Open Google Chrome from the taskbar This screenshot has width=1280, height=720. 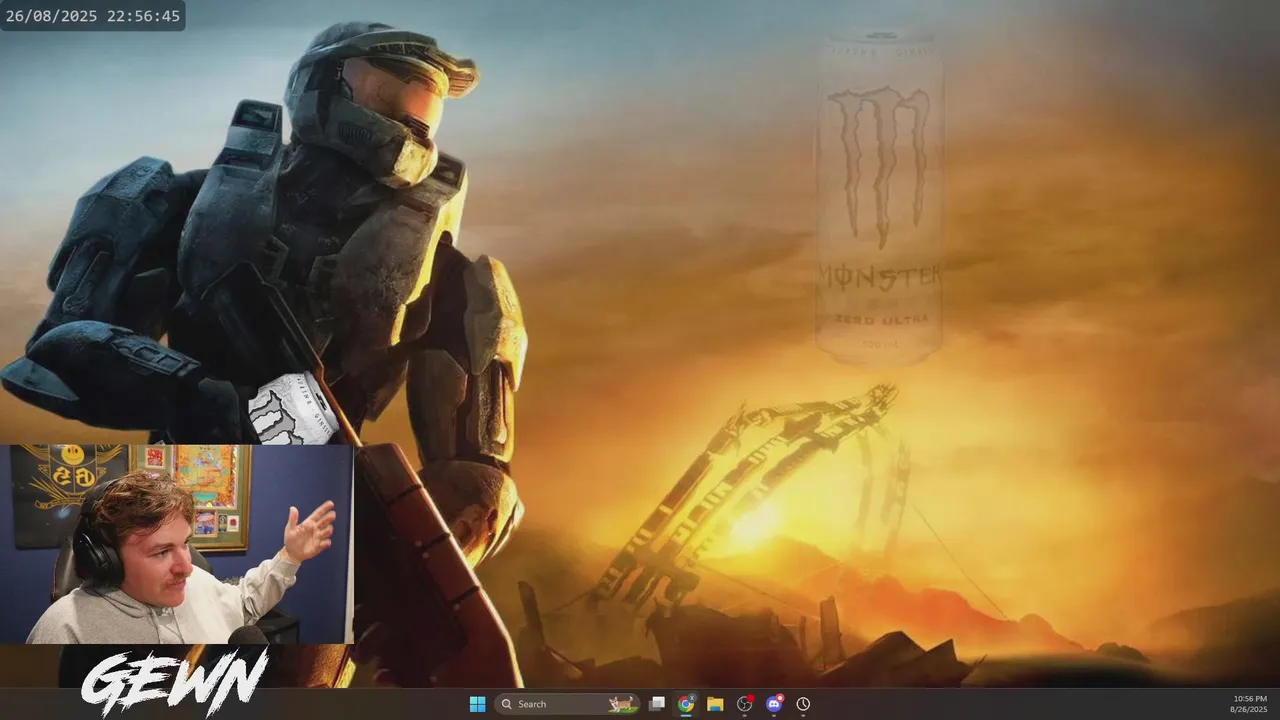tap(686, 704)
